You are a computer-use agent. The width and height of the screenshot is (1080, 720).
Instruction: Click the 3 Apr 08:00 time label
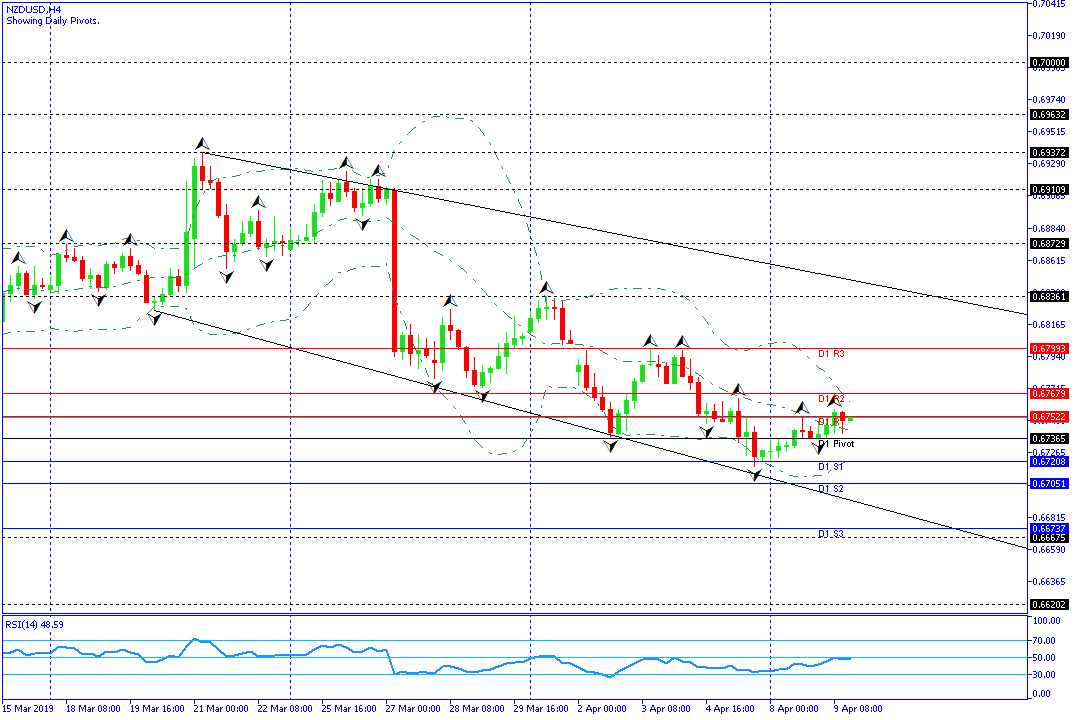point(666,709)
